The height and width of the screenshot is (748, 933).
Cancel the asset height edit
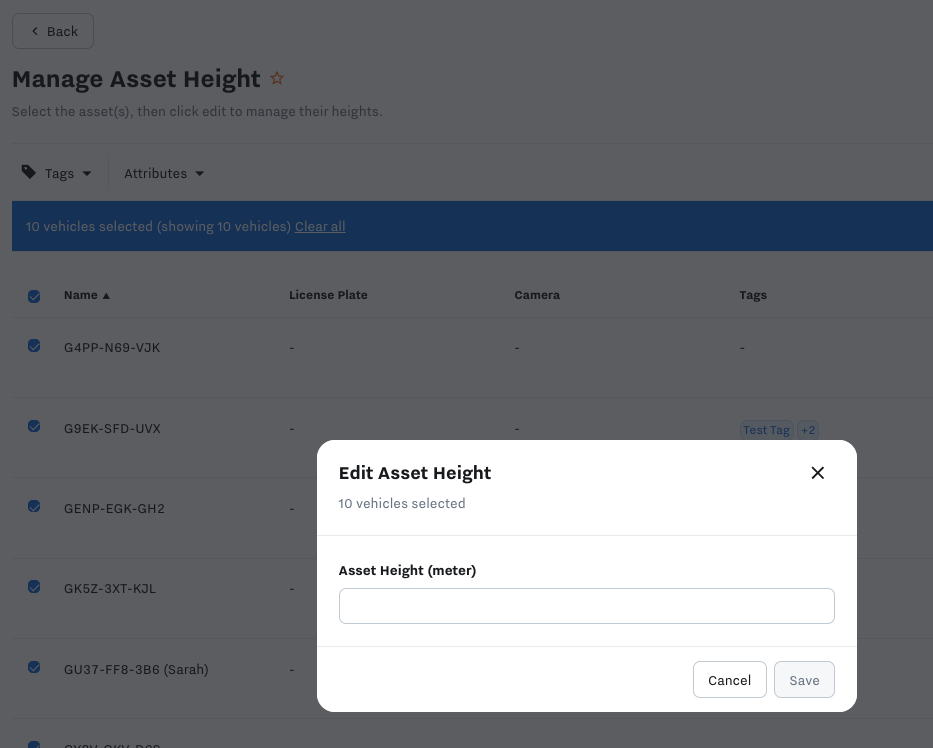coord(729,680)
